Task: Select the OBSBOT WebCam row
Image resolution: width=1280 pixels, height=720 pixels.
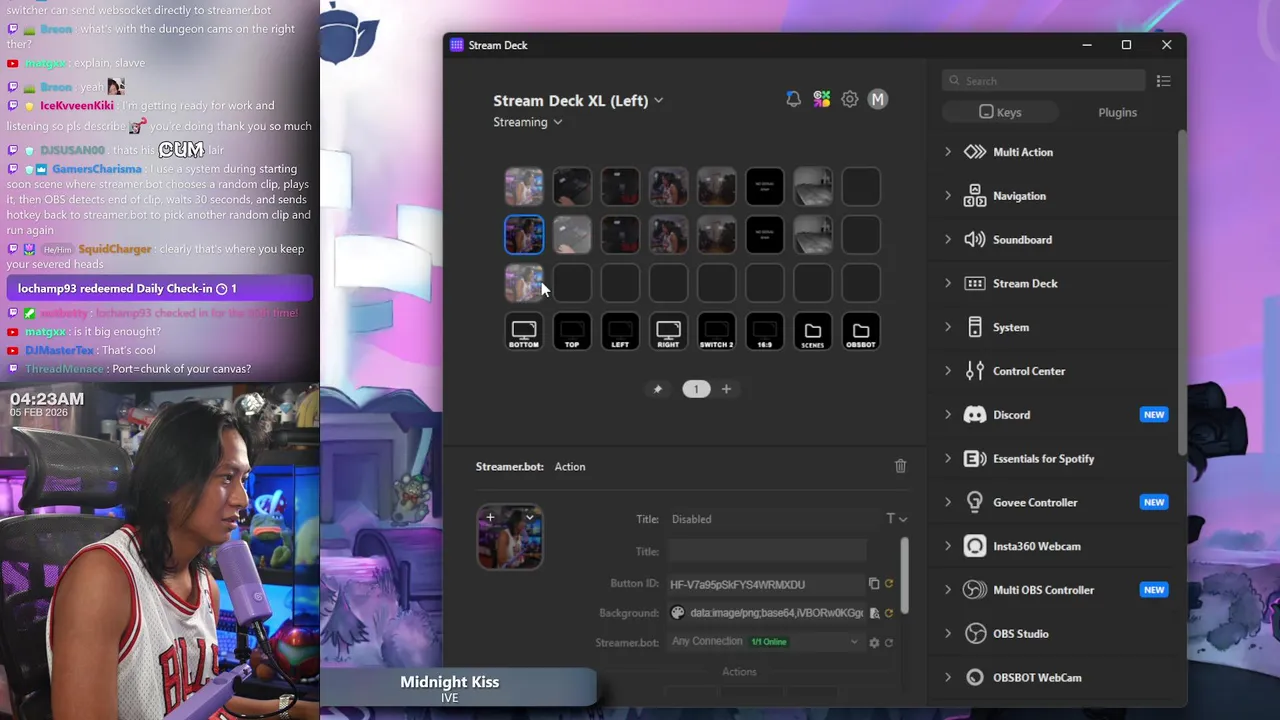Action: click(x=1056, y=678)
